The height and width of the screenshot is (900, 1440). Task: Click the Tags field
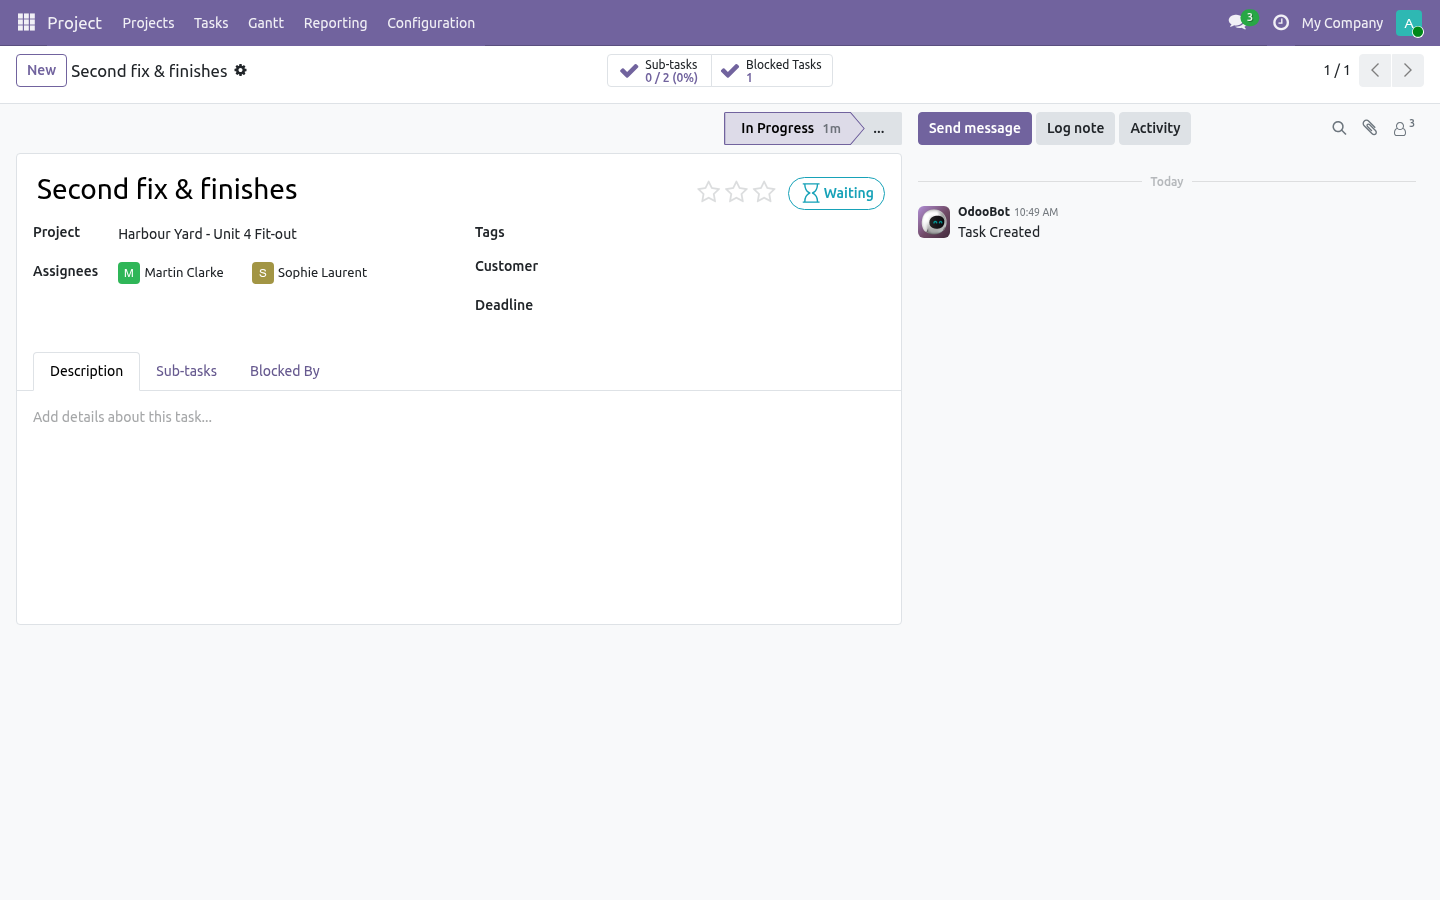[720, 232]
